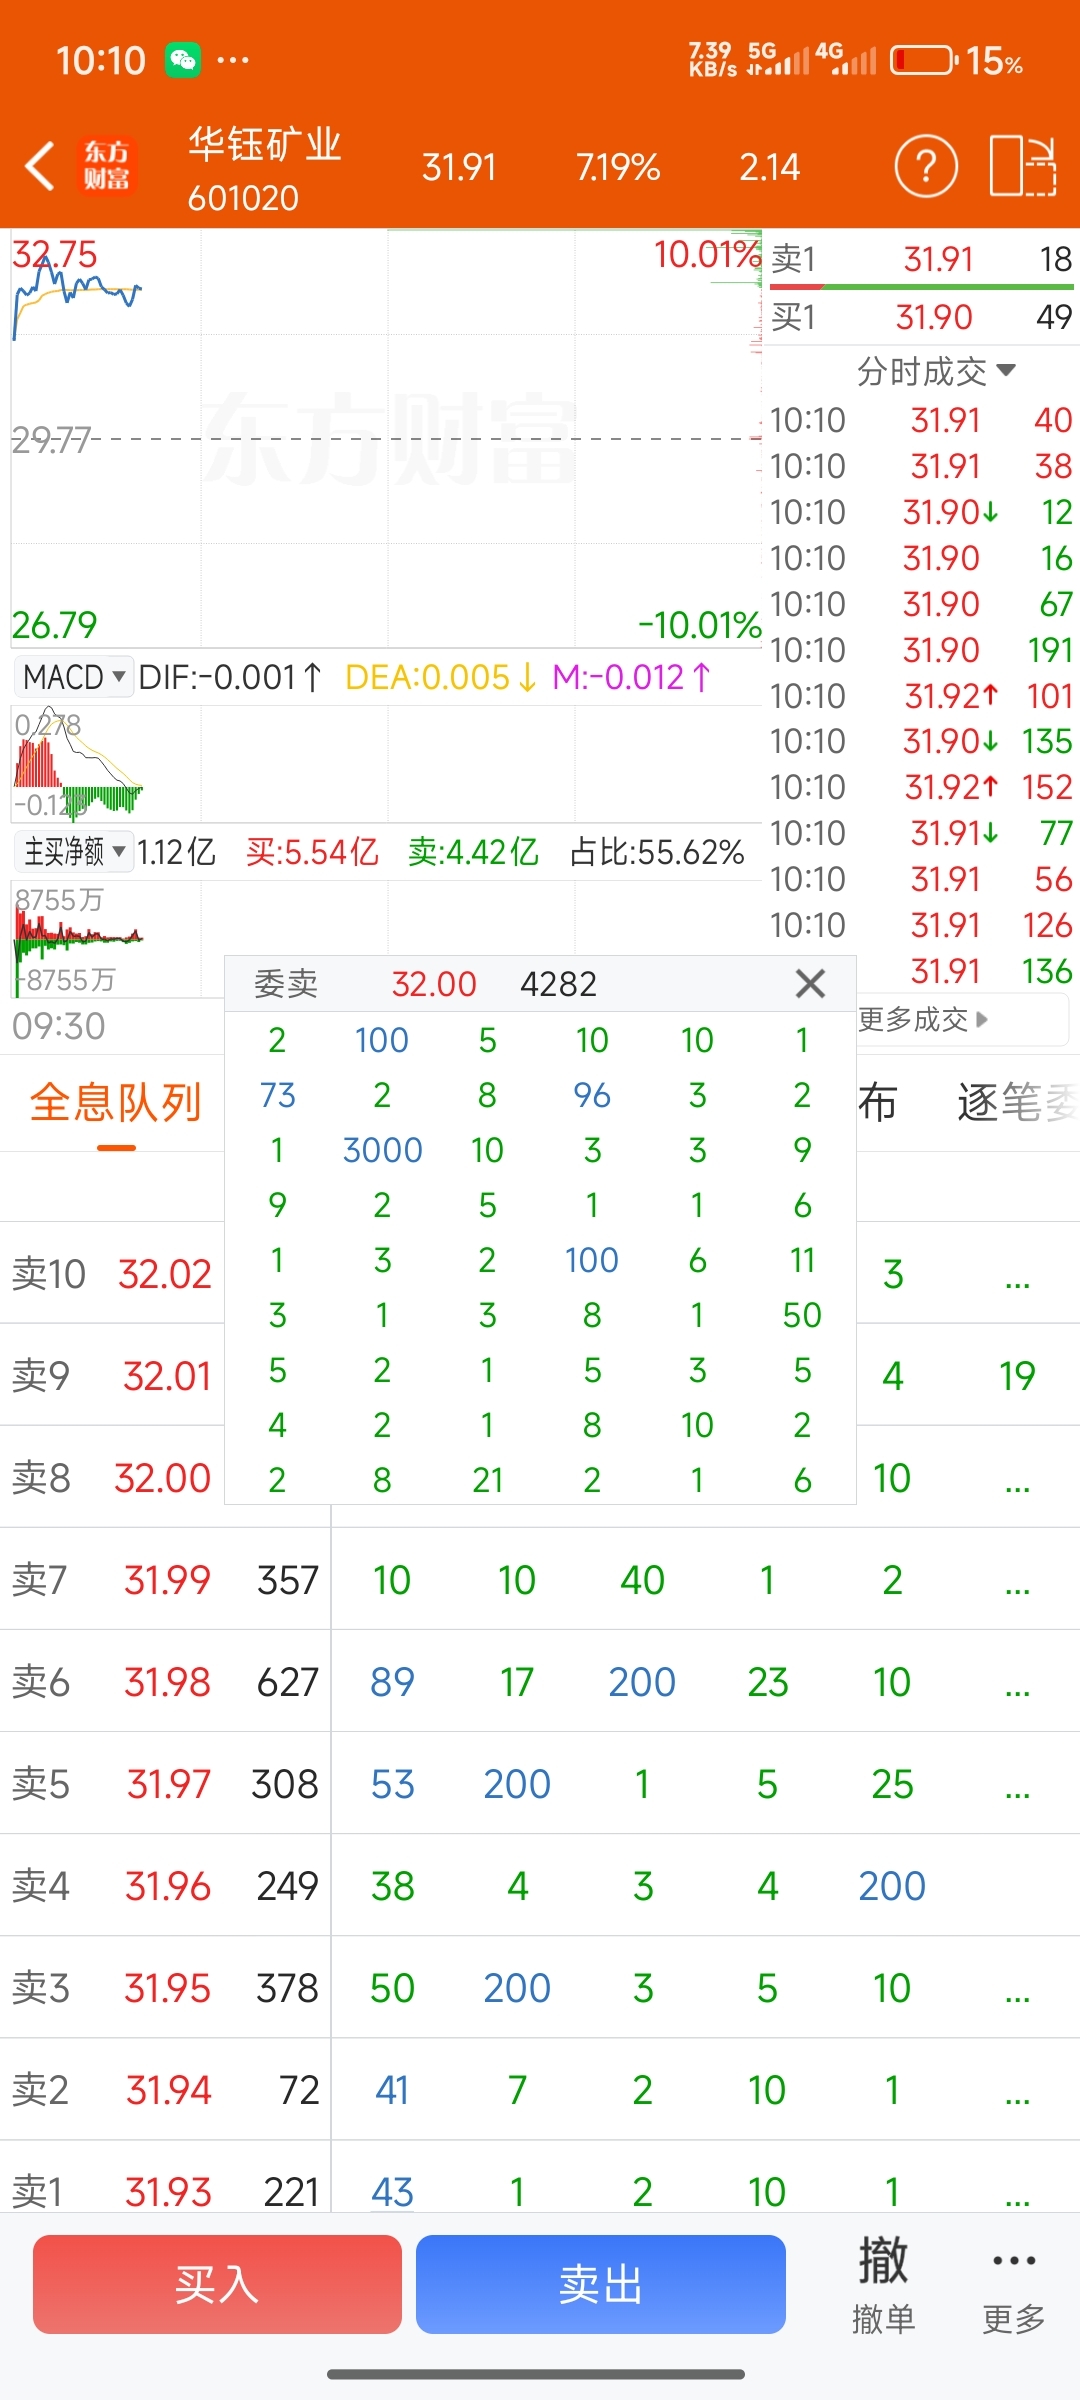This screenshot has height=2400, width=1080.
Task: Open WeChat notification icon in status bar
Action: tap(183, 61)
